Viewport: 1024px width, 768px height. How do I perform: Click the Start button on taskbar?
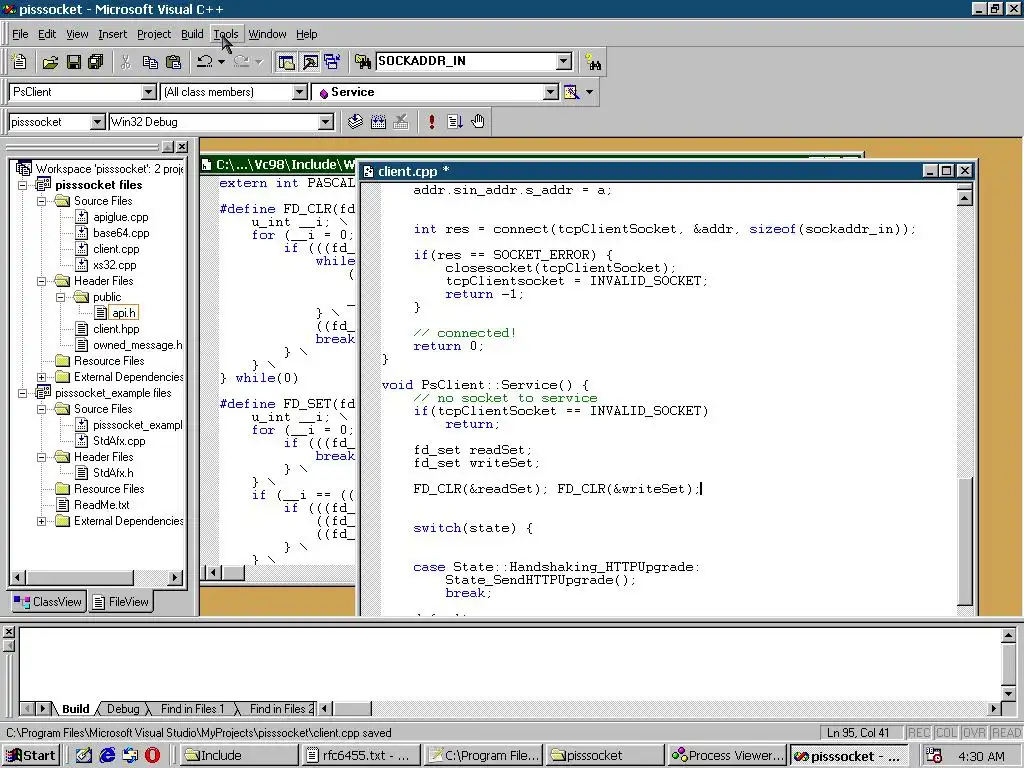coord(31,756)
